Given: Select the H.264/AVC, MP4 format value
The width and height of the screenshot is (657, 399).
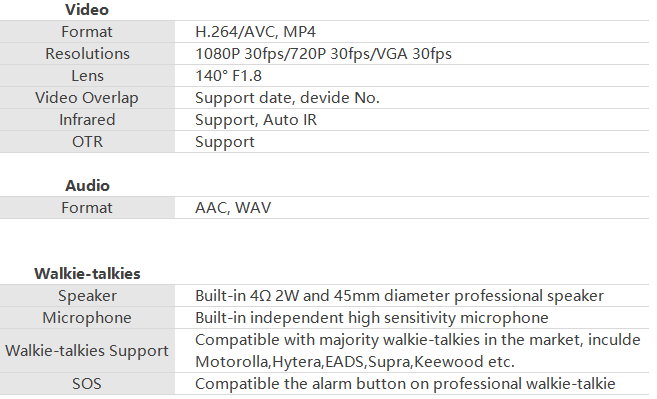Looking at the screenshot, I should (x=255, y=32).
